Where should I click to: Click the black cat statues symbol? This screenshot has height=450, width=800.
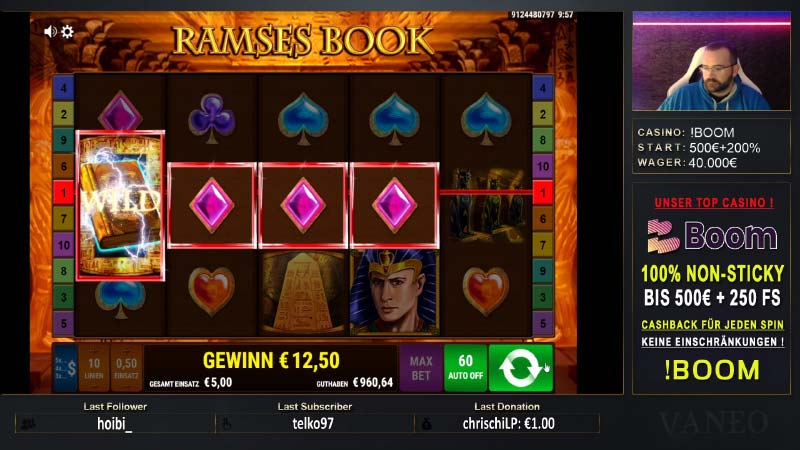click(486, 206)
